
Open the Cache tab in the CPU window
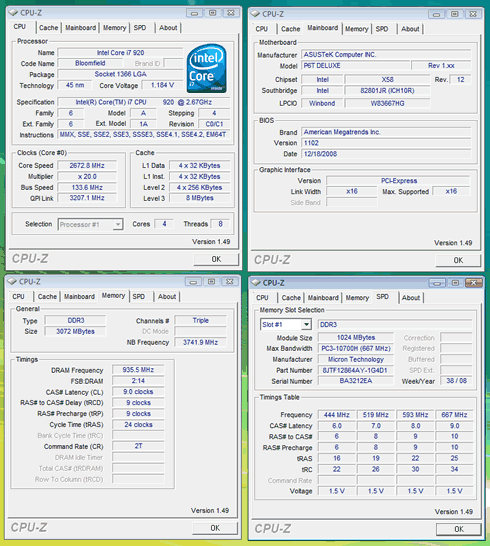tap(48, 28)
